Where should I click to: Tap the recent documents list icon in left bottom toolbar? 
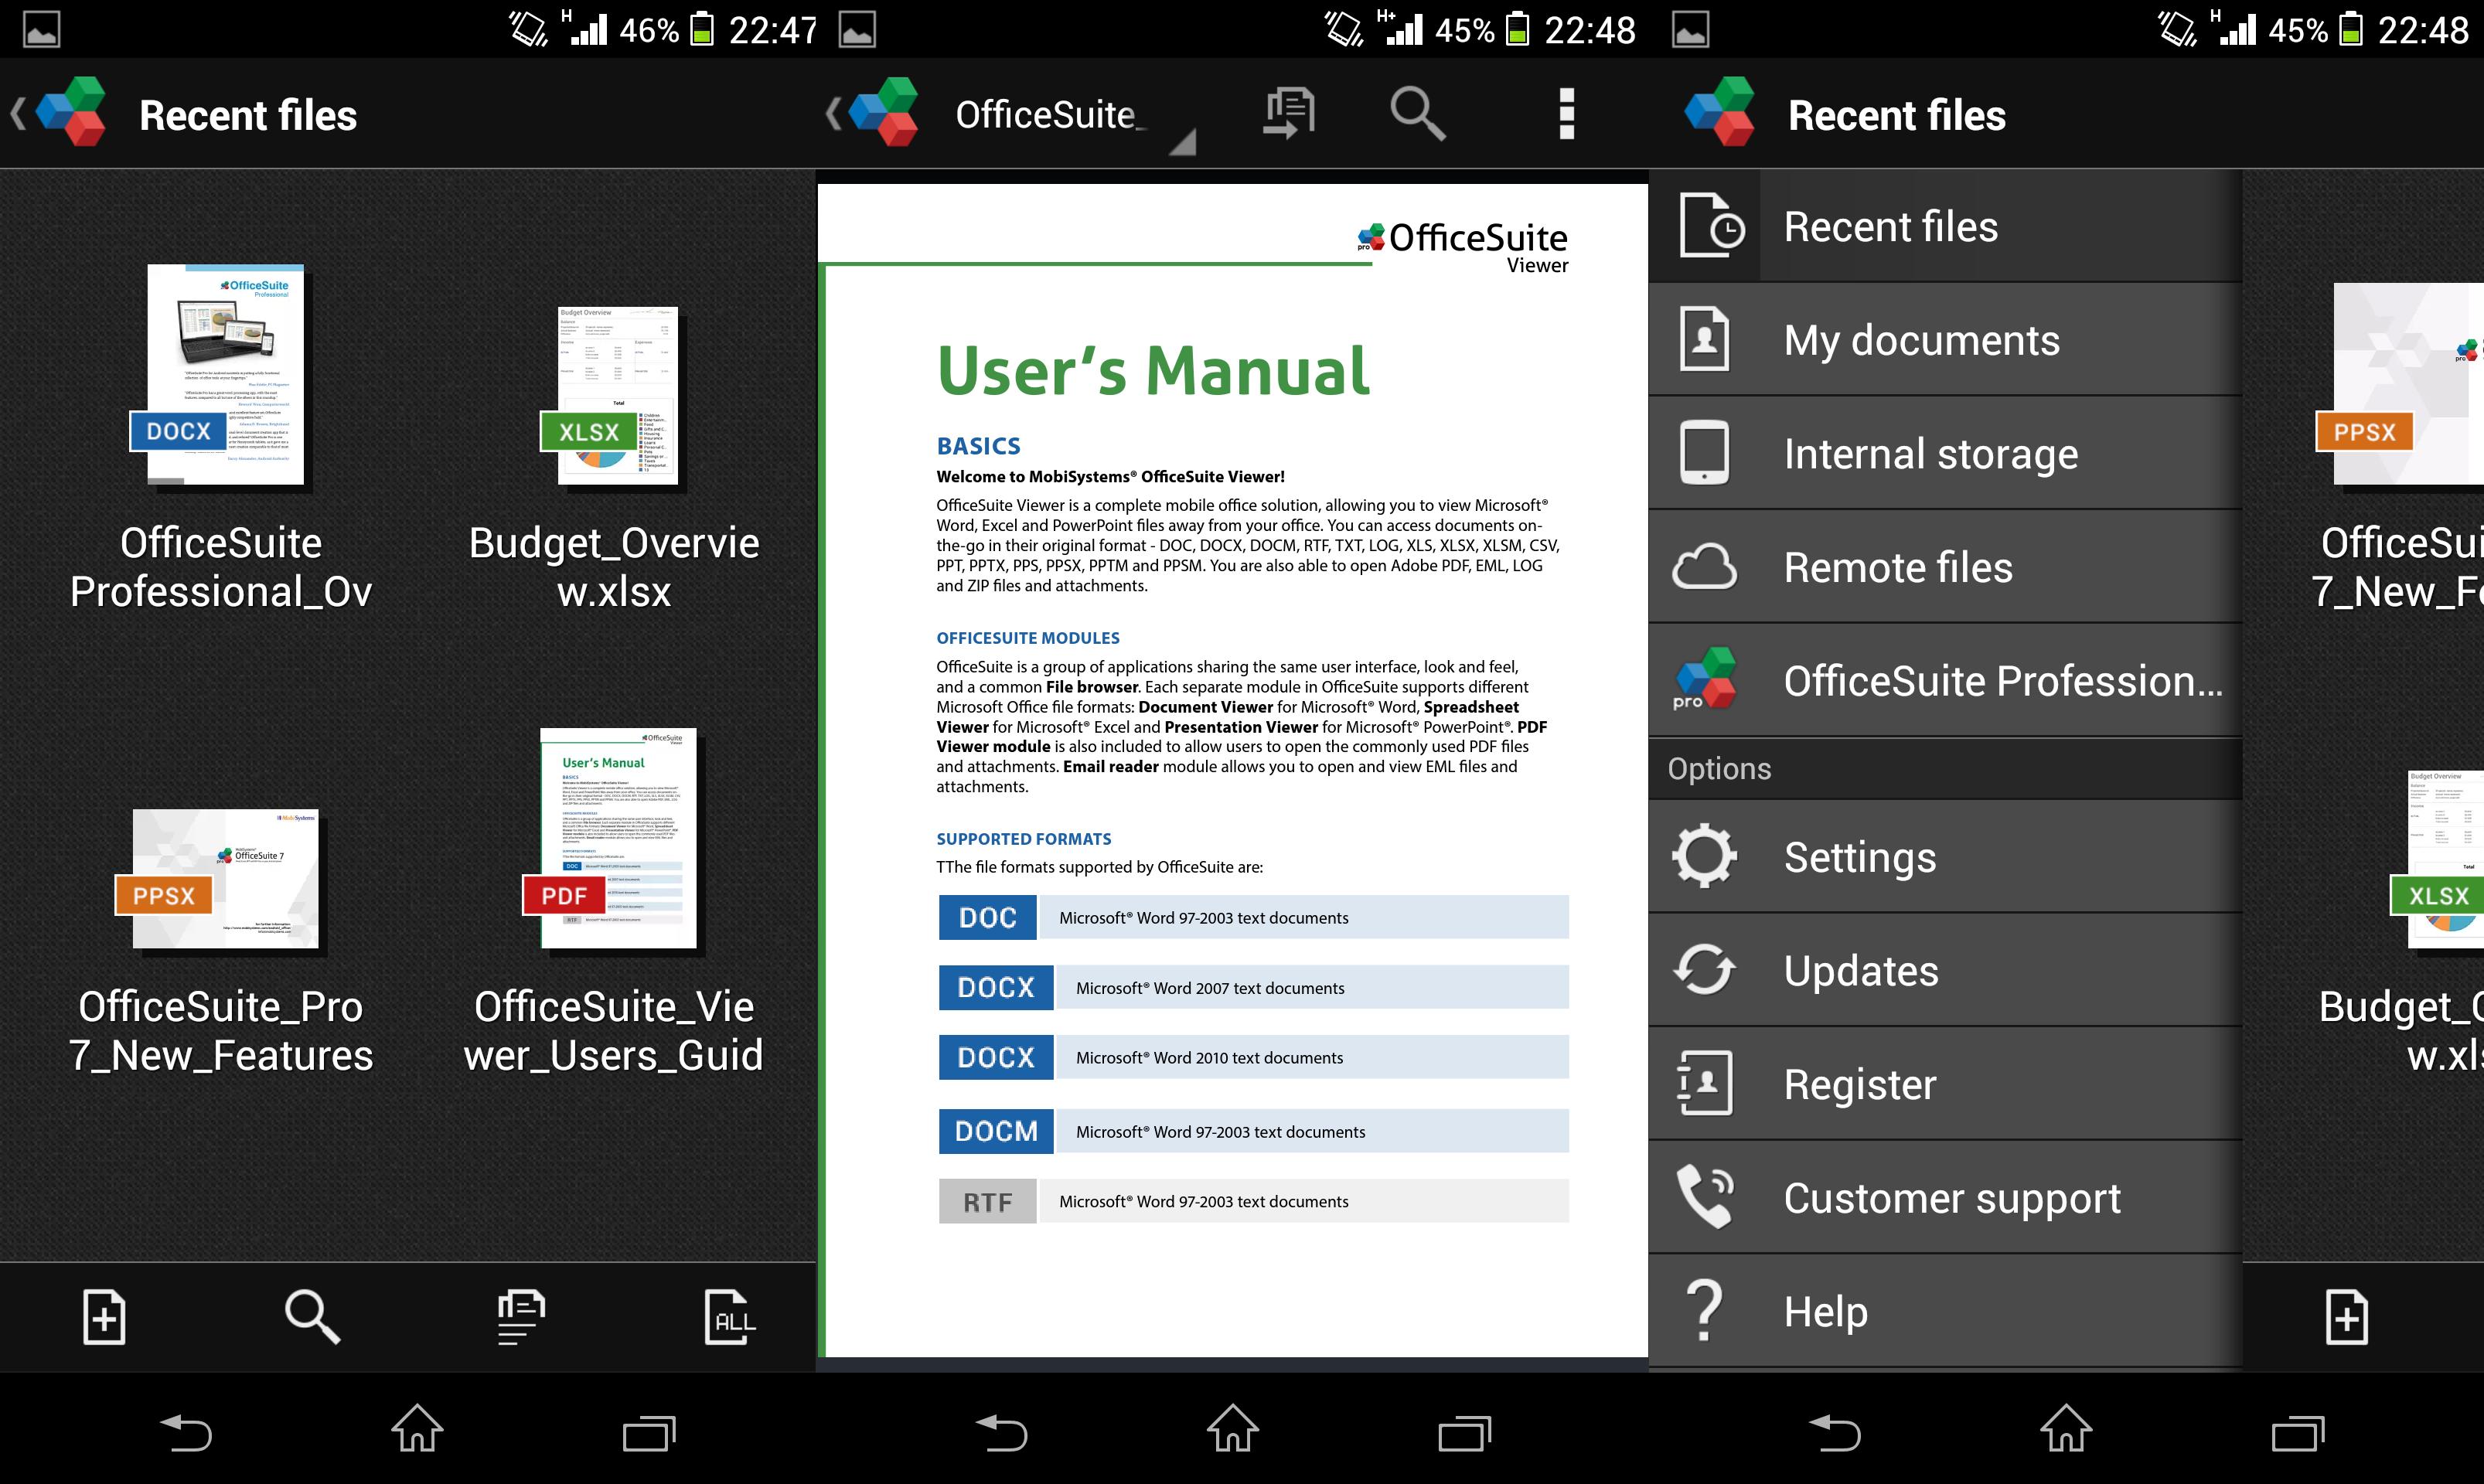pos(520,1316)
